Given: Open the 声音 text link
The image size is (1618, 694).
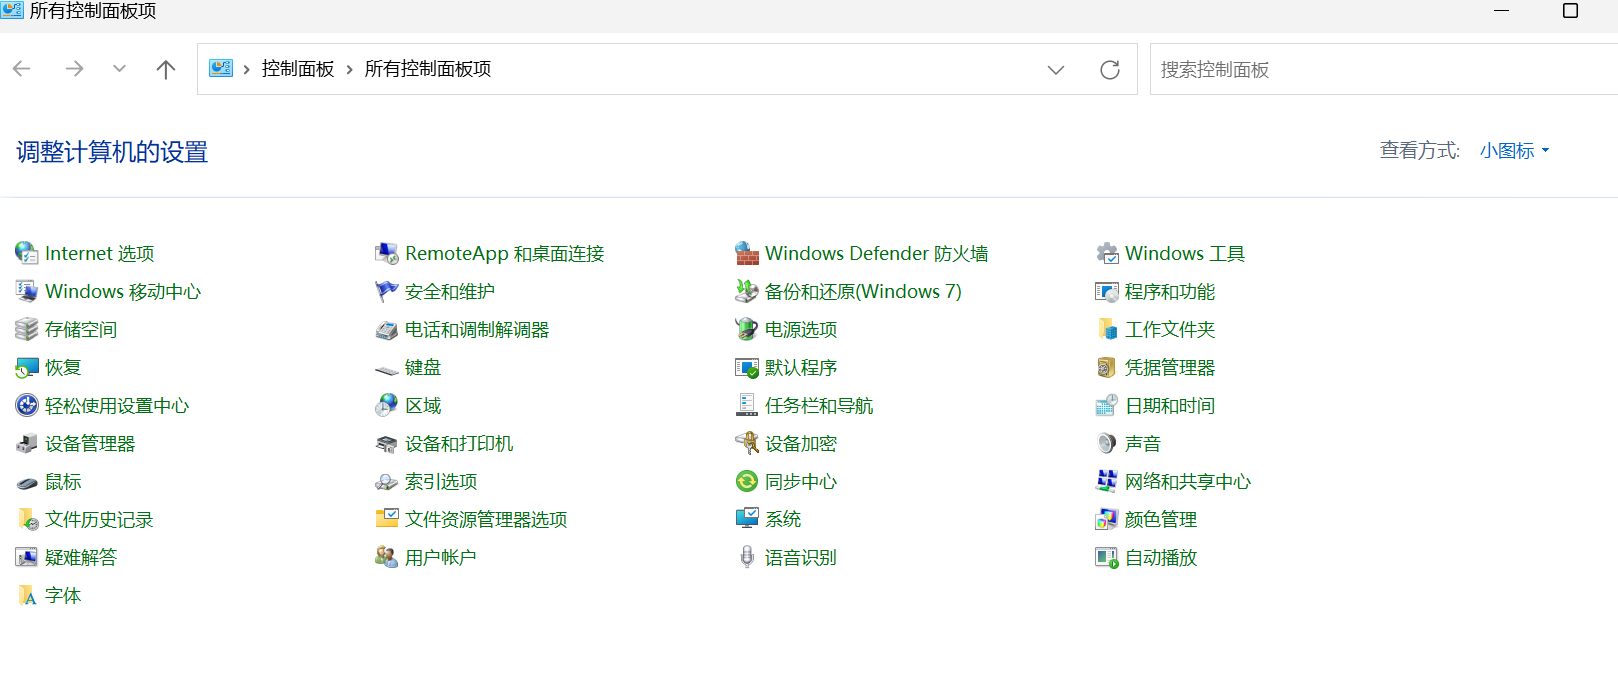Looking at the screenshot, I should [1143, 444].
